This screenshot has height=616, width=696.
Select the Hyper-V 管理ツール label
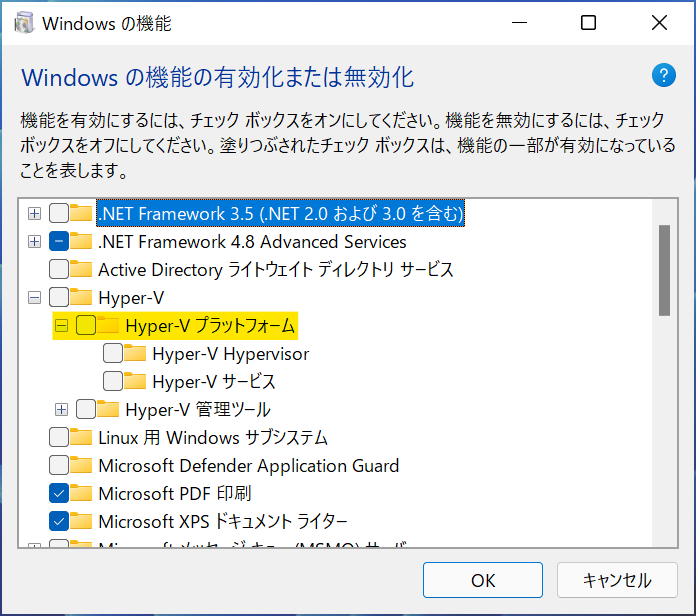198,410
